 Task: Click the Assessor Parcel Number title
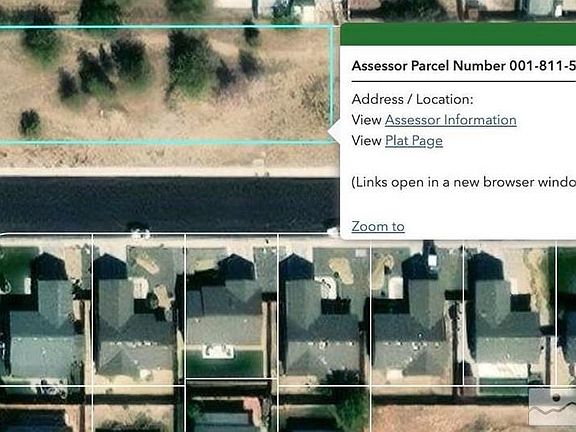point(464,66)
